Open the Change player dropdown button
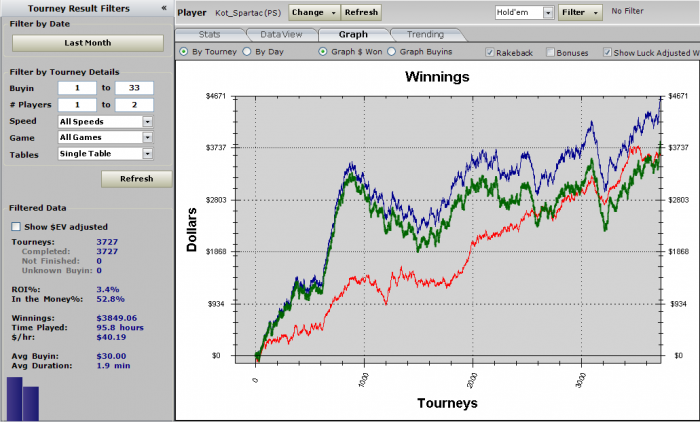The image size is (700, 422). tap(314, 13)
